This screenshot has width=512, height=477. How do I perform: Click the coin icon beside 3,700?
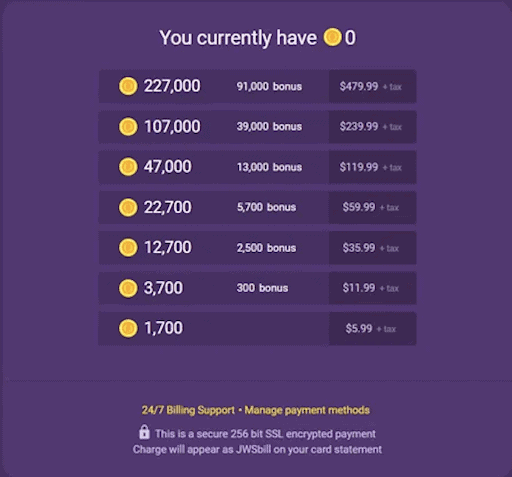tap(128, 288)
